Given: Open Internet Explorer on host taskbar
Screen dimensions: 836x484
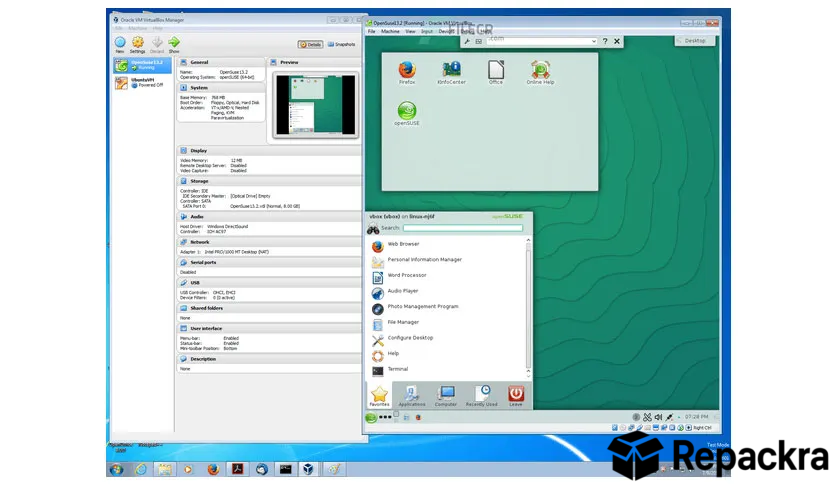Looking at the screenshot, I should [x=141, y=469].
